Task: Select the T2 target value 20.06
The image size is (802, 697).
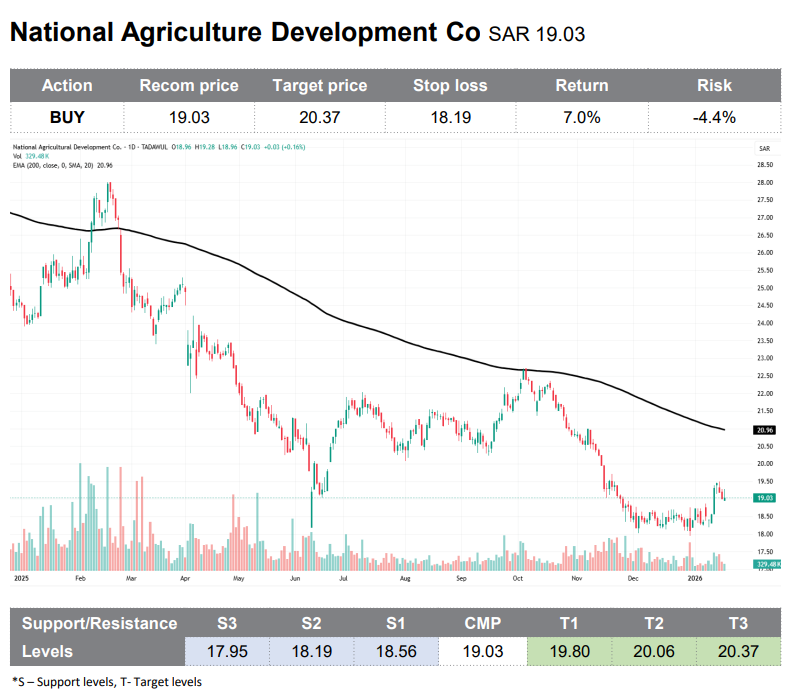Action: click(x=653, y=652)
